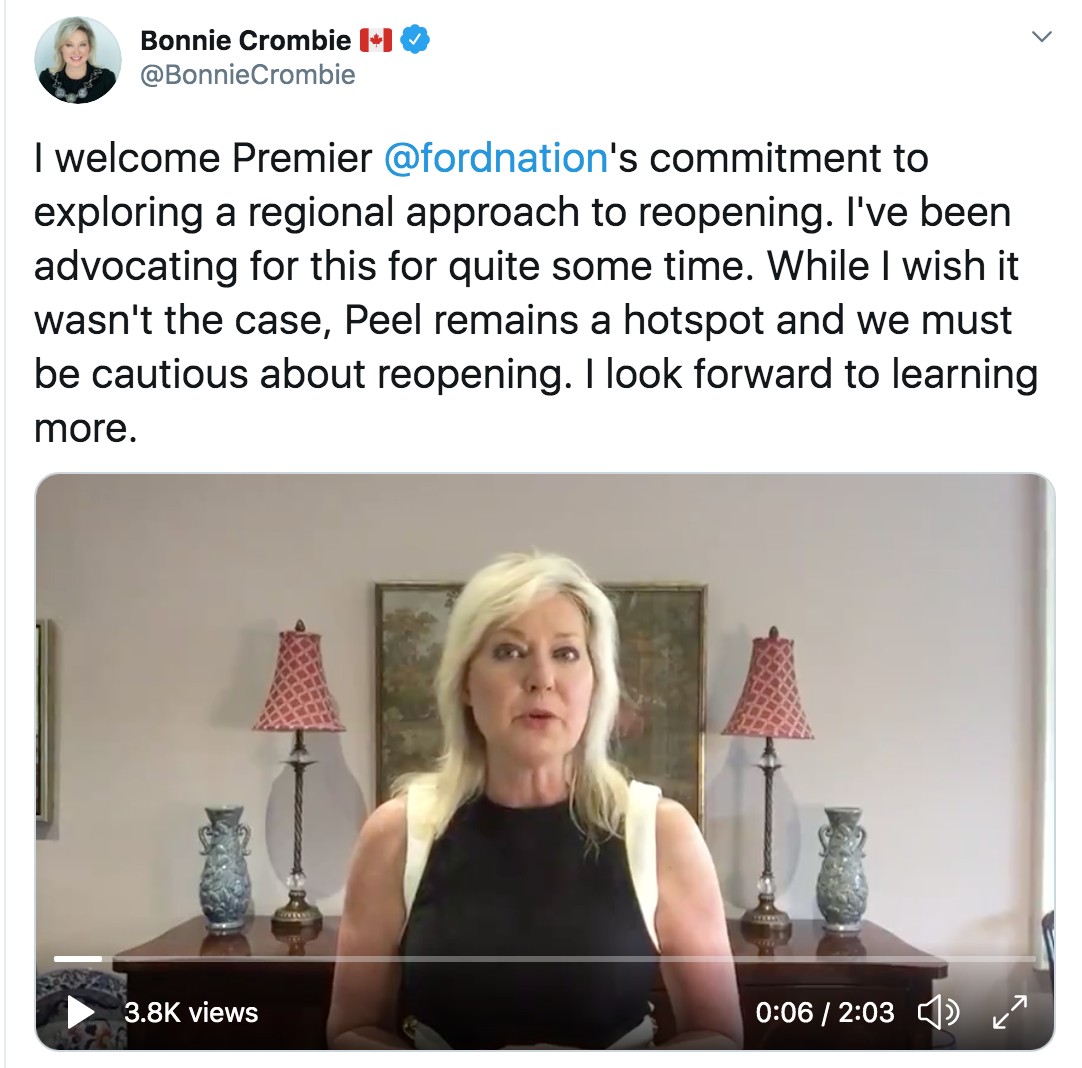Click the Bonnie Crombie display name
The image size is (1082, 1068).
246,40
